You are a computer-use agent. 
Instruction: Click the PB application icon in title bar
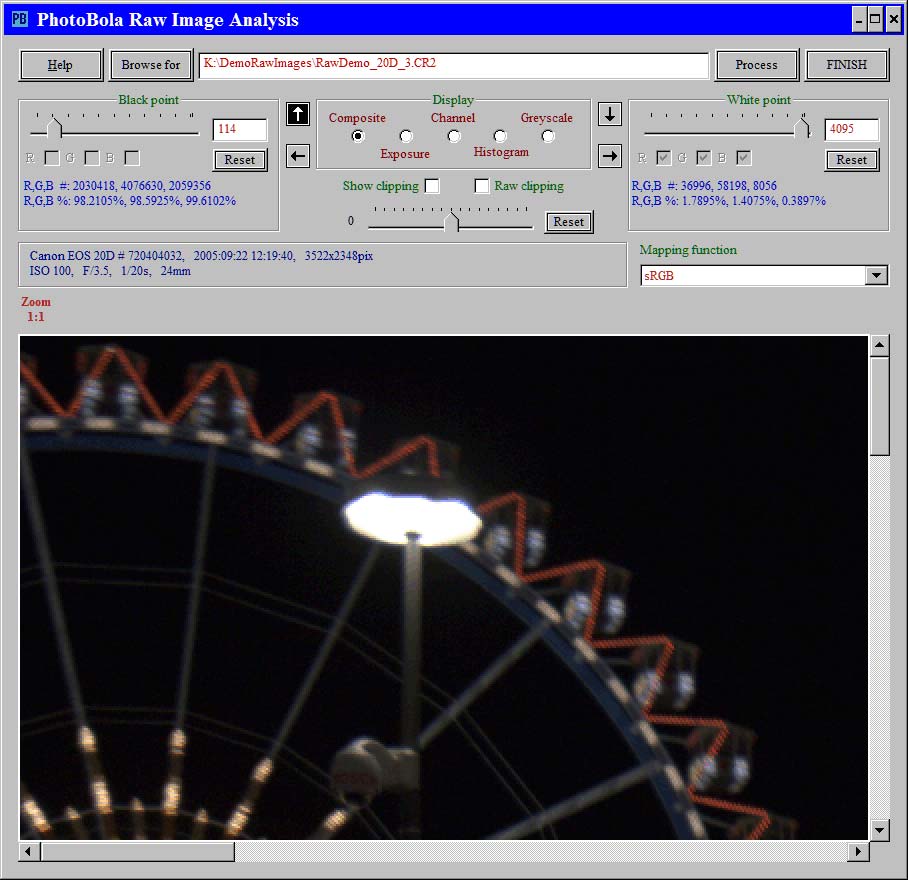(x=19, y=19)
